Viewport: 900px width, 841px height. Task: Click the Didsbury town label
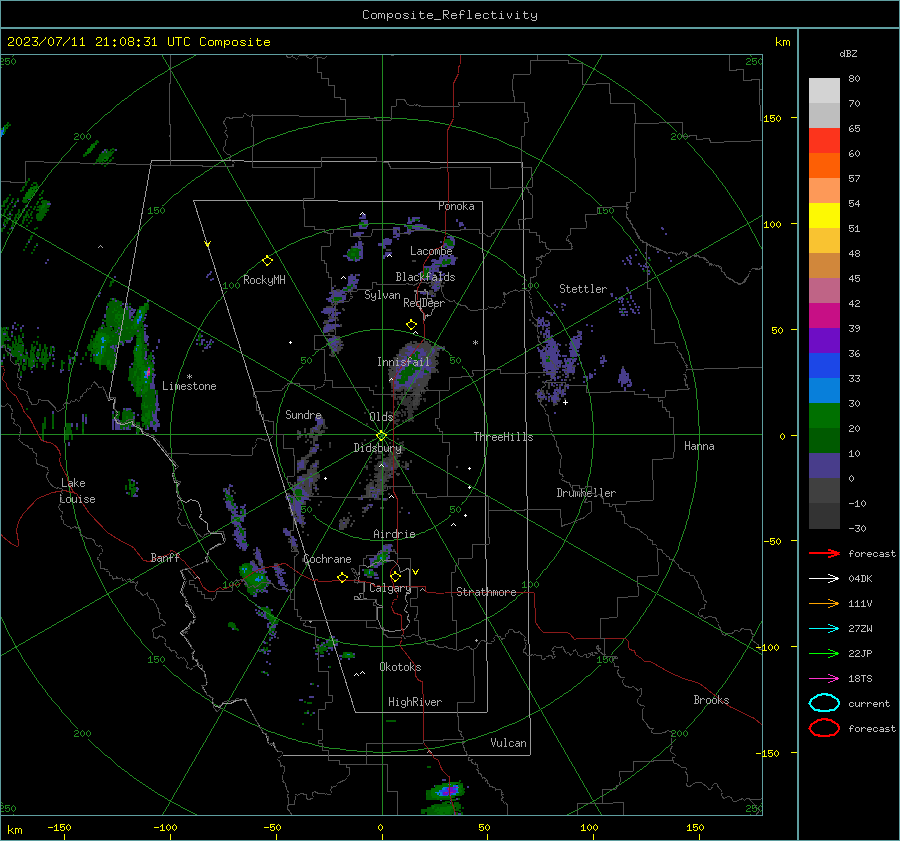[x=377, y=448]
